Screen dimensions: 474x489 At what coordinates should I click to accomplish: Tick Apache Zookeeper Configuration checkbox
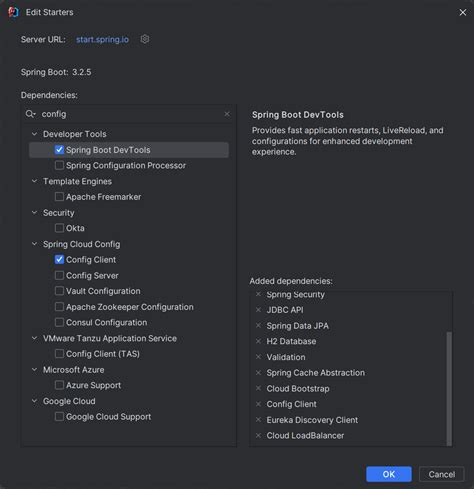59,307
